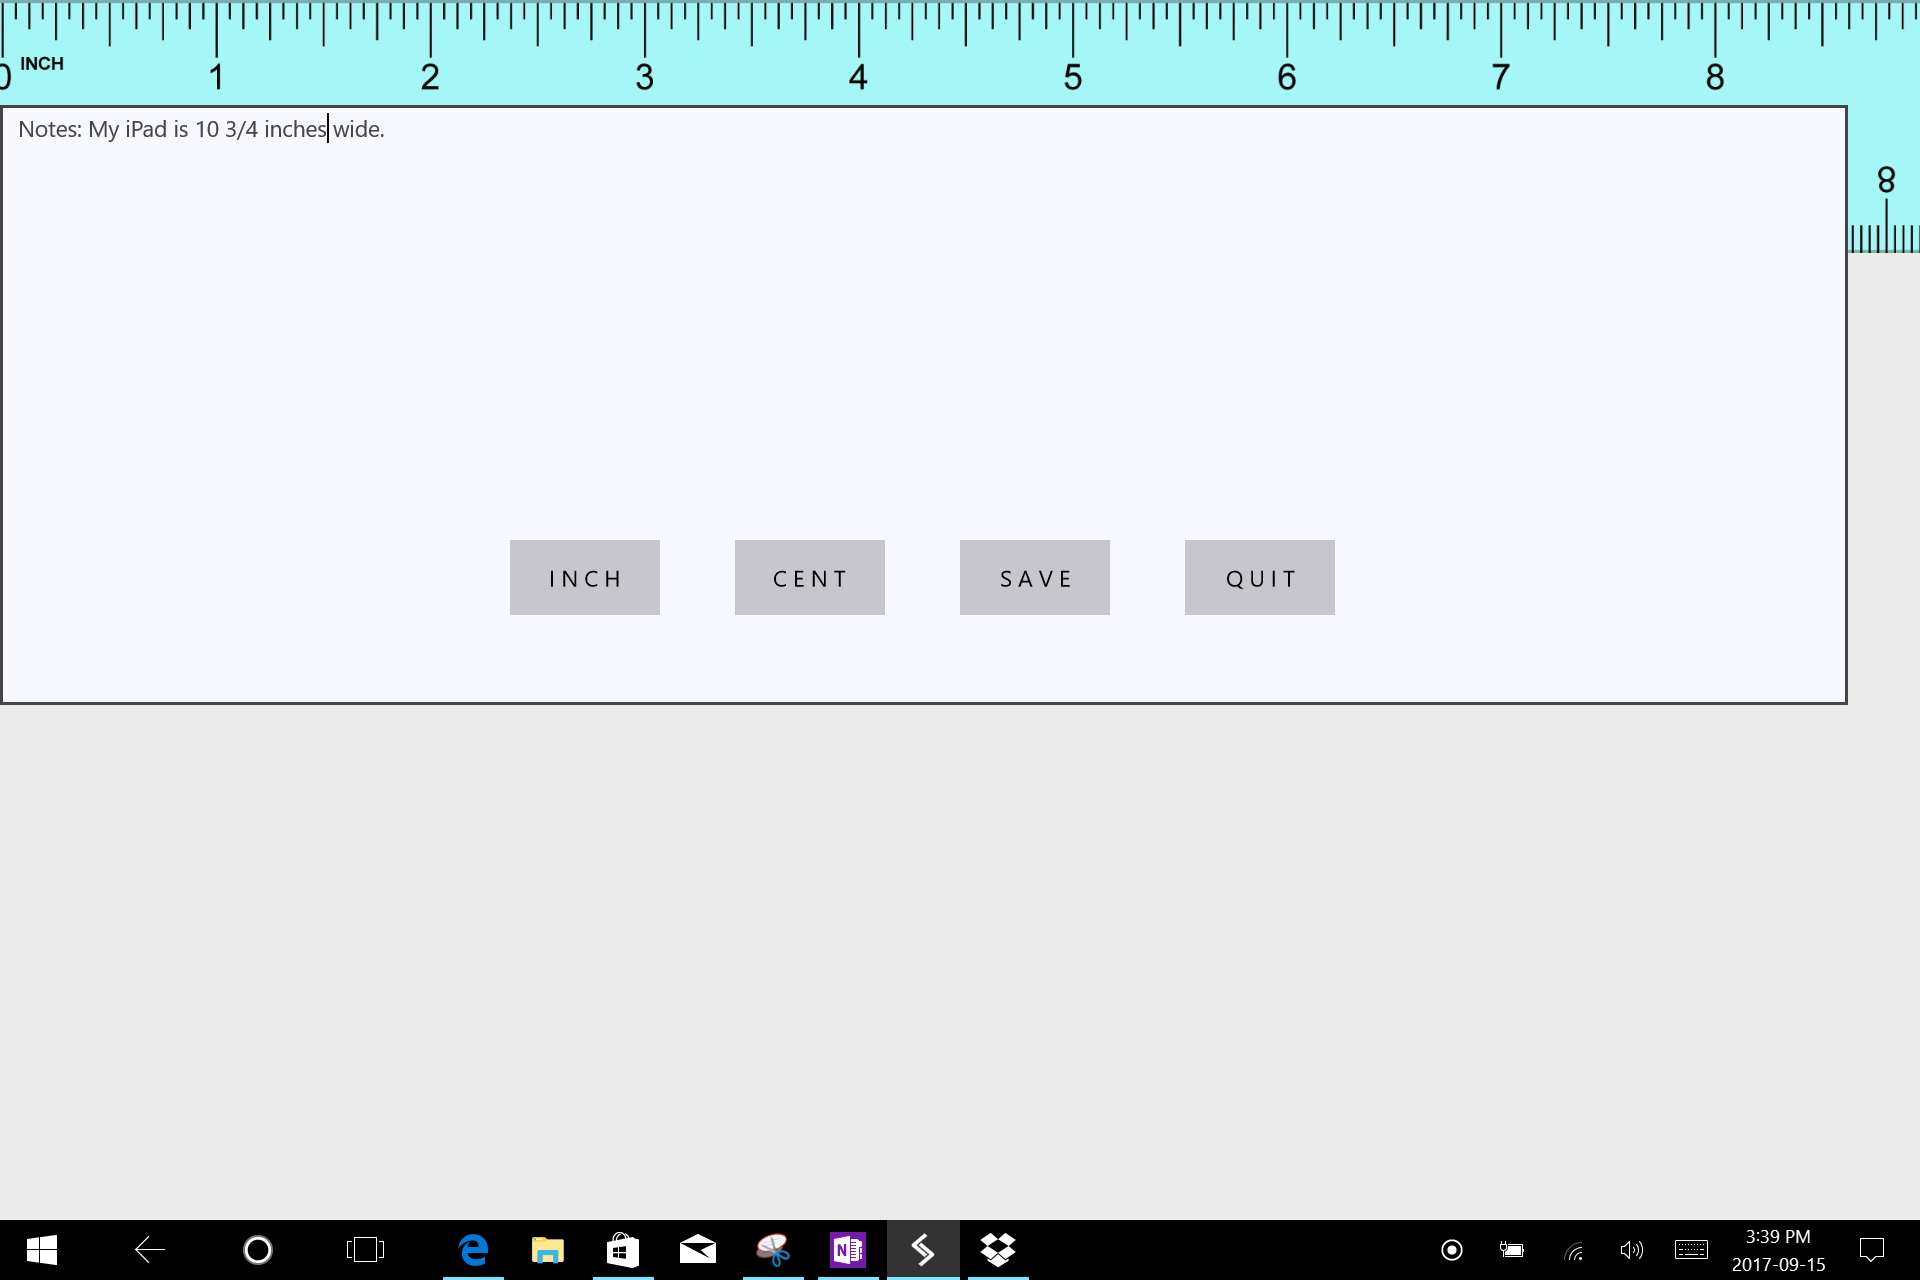Switch ruler to INCH units
This screenshot has width=1920, height=1280.
tap(585, 578)
